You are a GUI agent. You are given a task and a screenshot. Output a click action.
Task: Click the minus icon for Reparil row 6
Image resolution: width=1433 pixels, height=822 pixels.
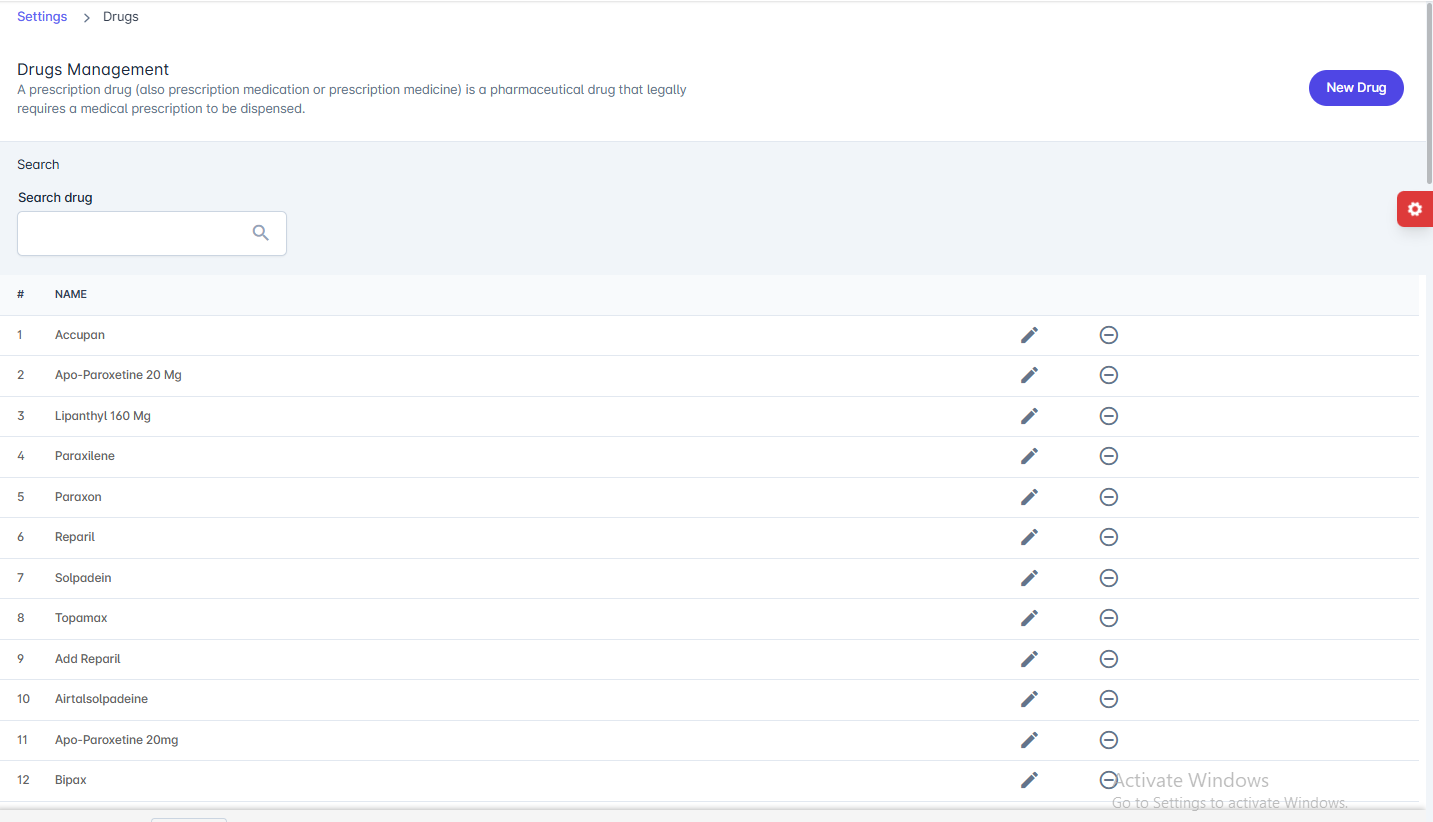[x=1108, y=537]
